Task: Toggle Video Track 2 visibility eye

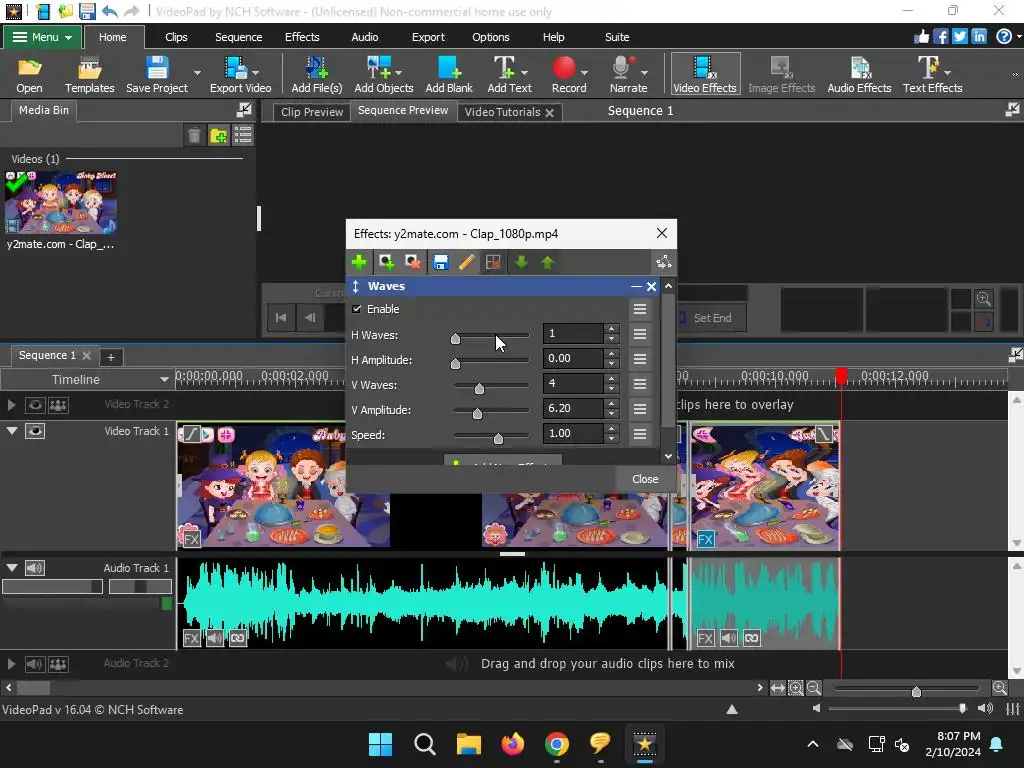Action: 35,405
